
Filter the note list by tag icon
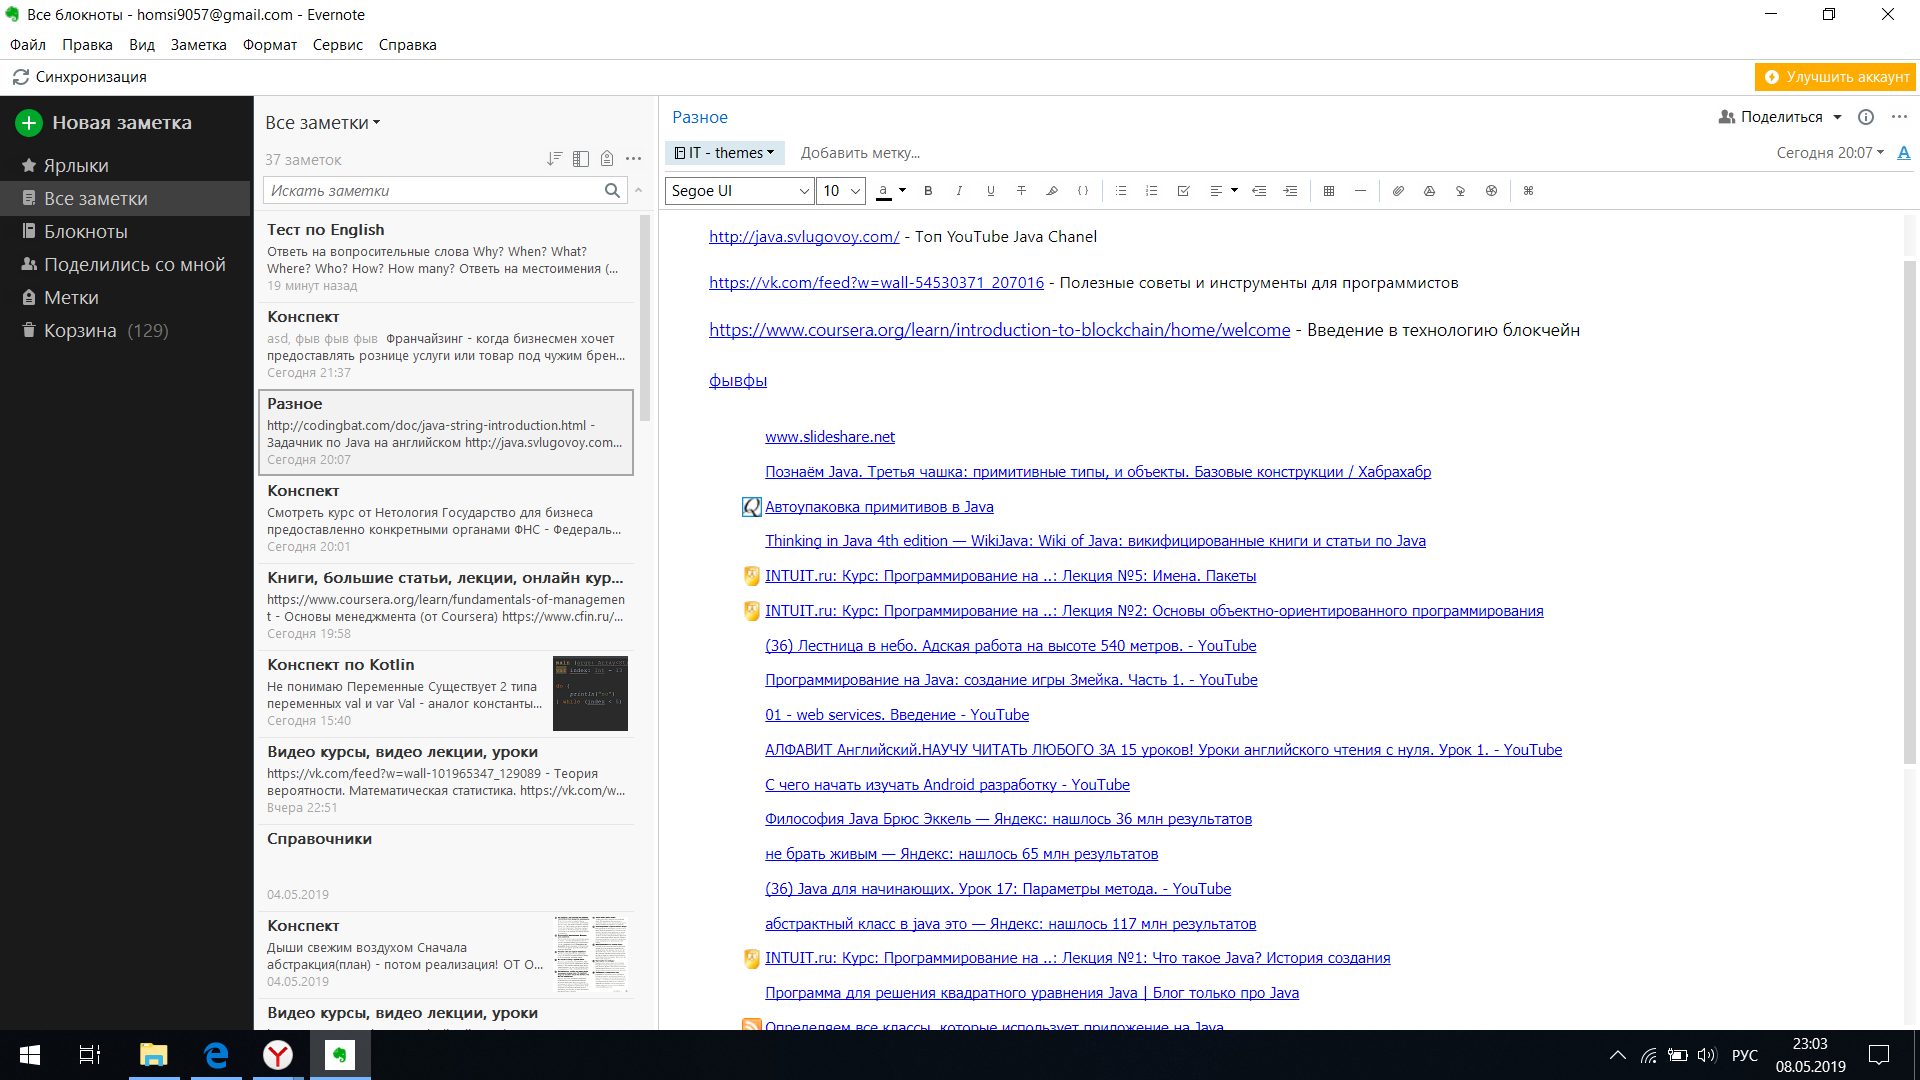pyautogui.click(x=607, y=159)
